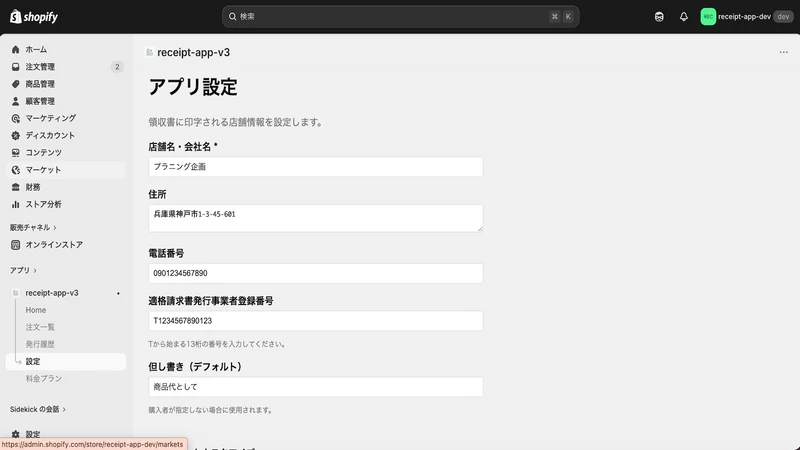Click the Online Store (オンラインストア) icon

[15, 245]
